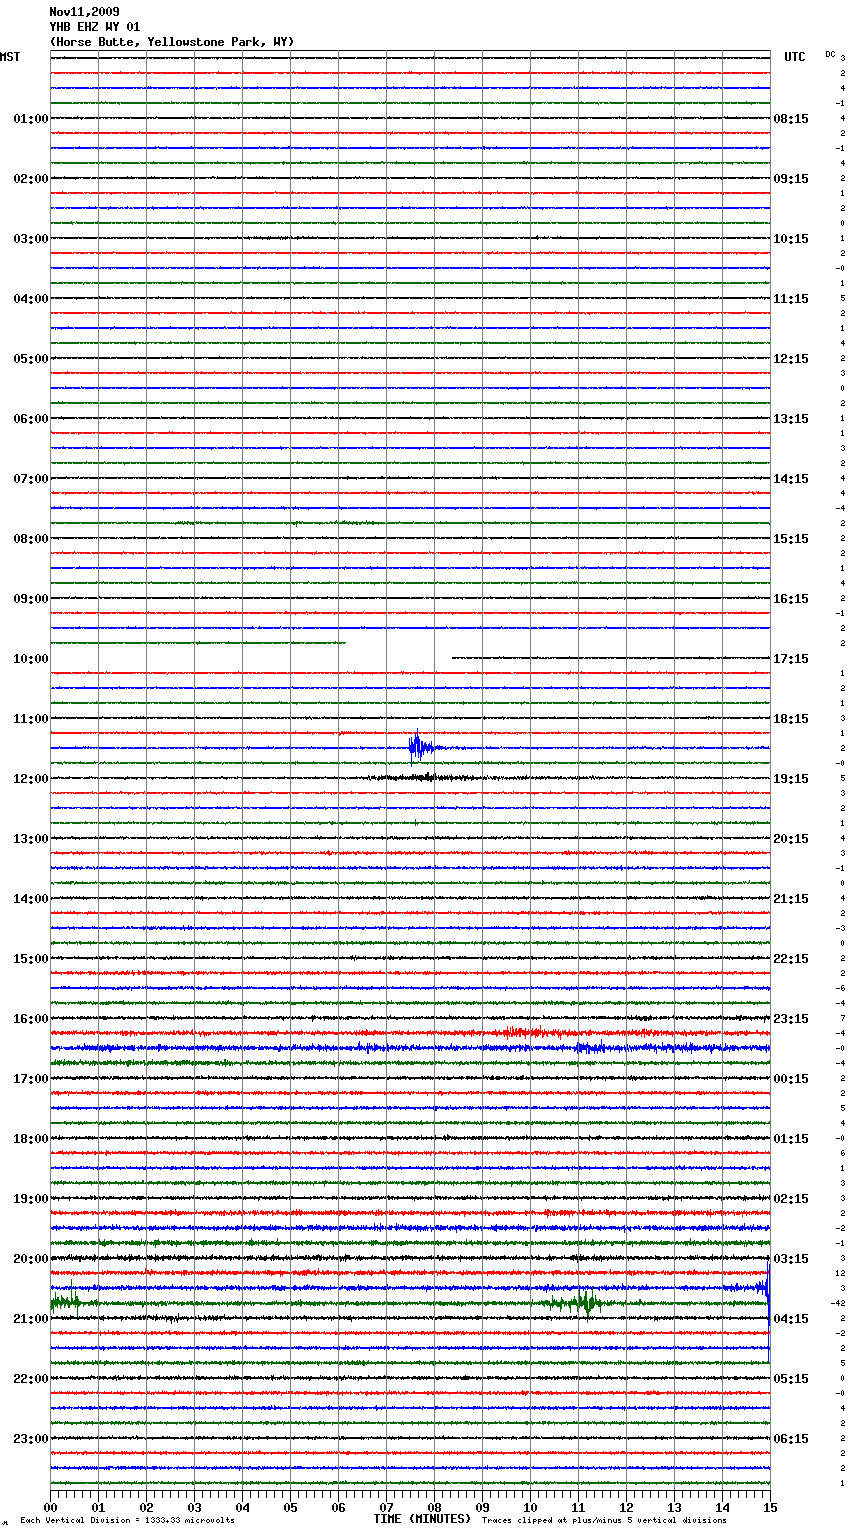Screen dimensions: 850x1534
Task: Select the 04:00 MST row label
Action: [31, 299]
